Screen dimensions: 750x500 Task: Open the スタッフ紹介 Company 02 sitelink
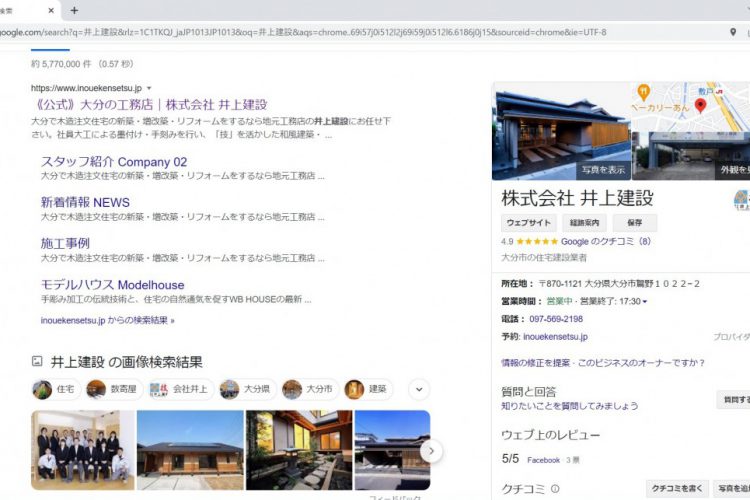click(x=114, y=162)
